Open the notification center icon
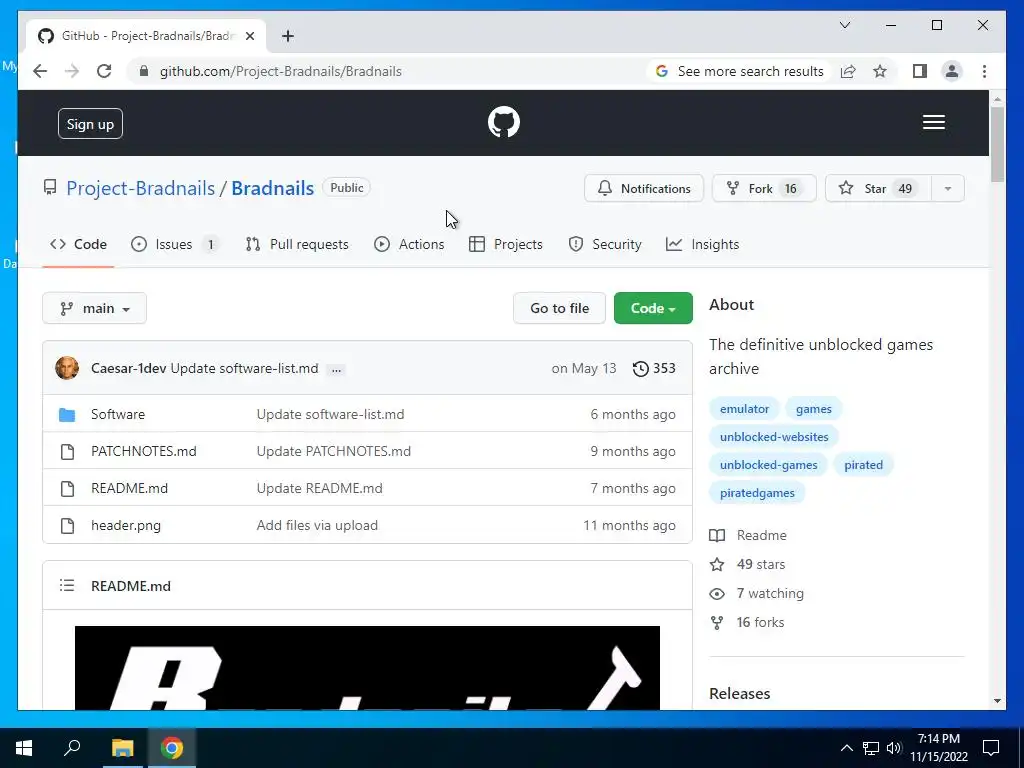 991,748
